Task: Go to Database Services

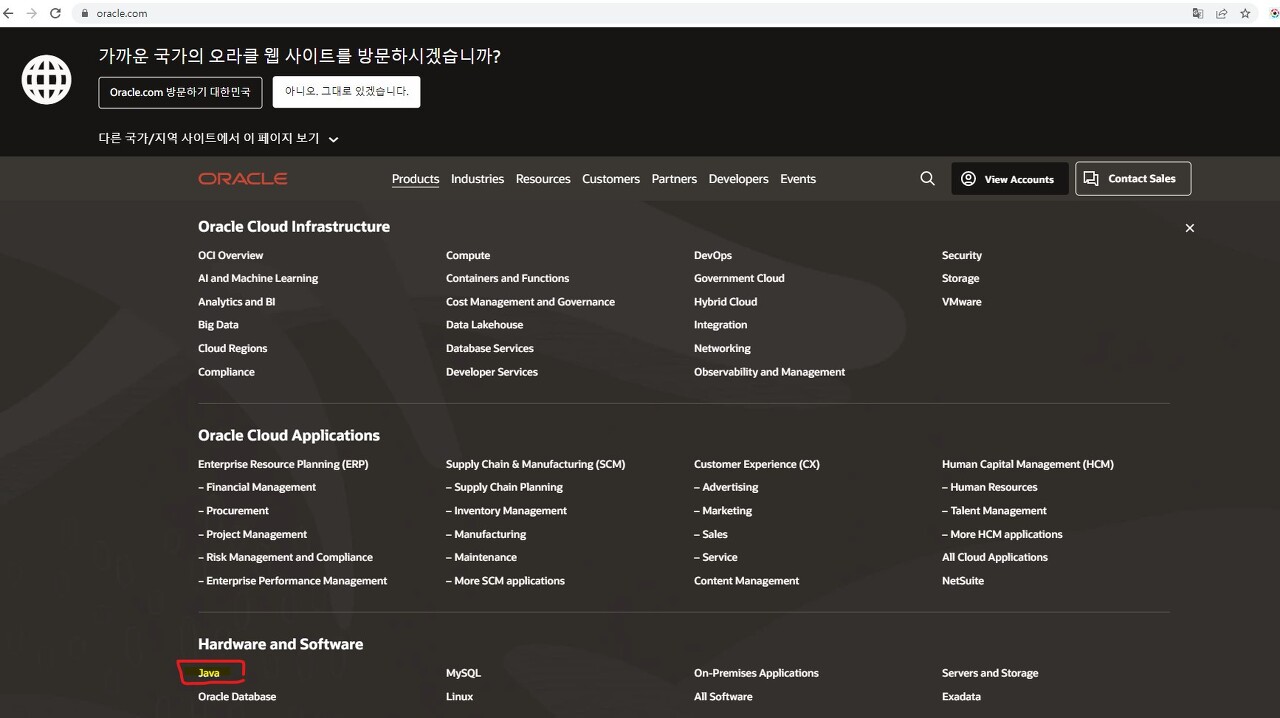Action: click(490, 348)
